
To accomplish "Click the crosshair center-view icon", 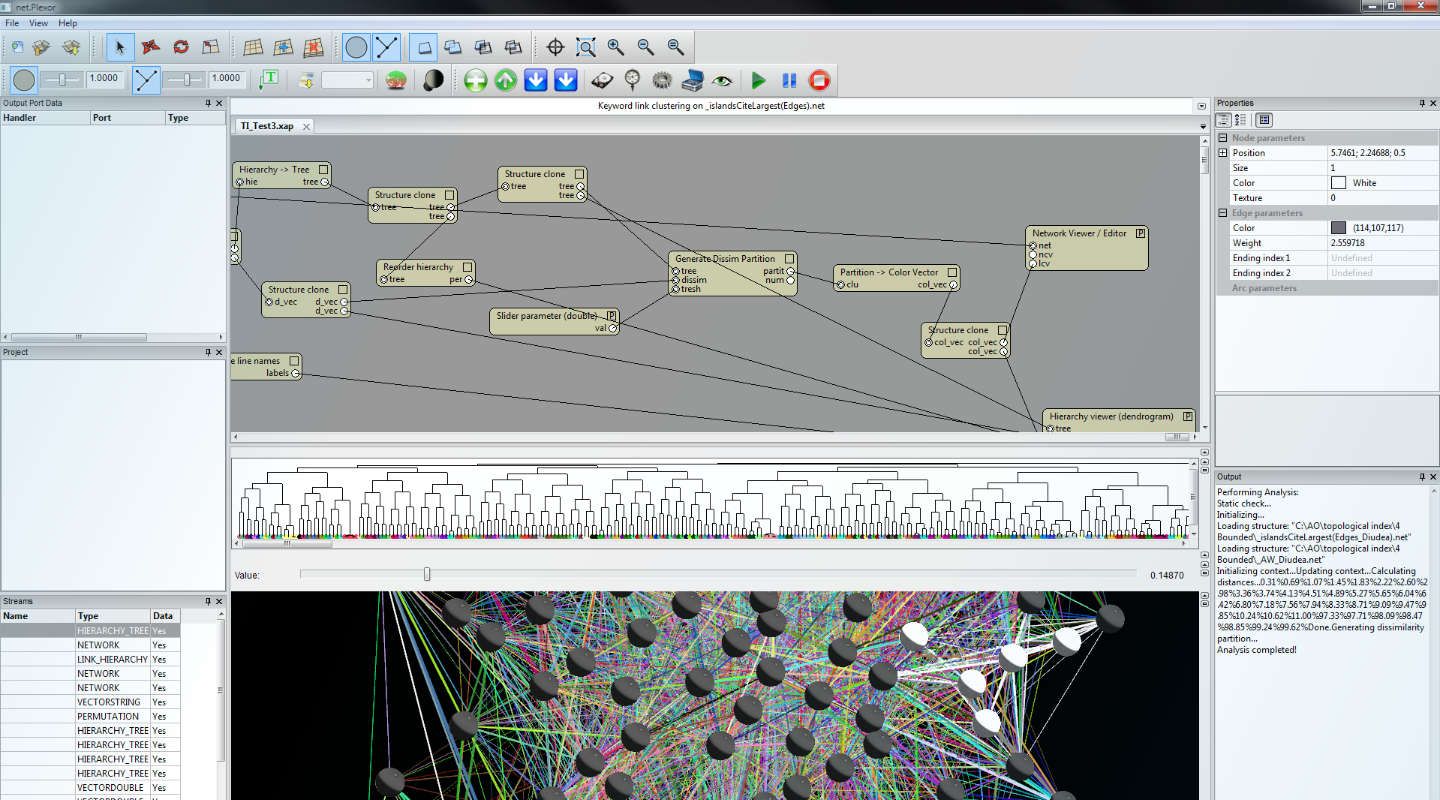I will (555, 46).
